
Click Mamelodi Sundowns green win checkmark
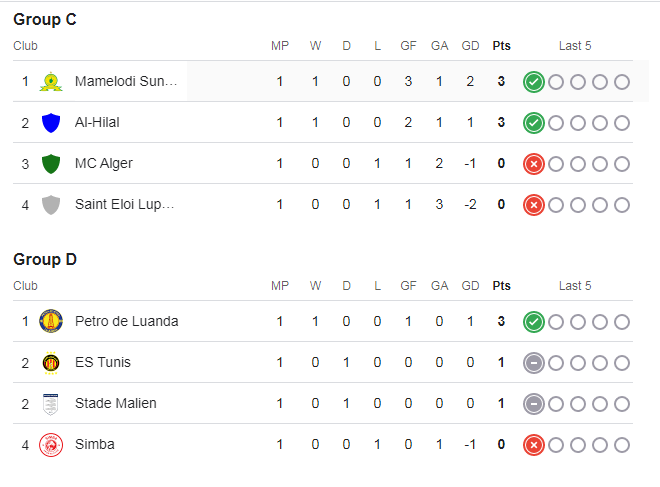tap(534, 81)
